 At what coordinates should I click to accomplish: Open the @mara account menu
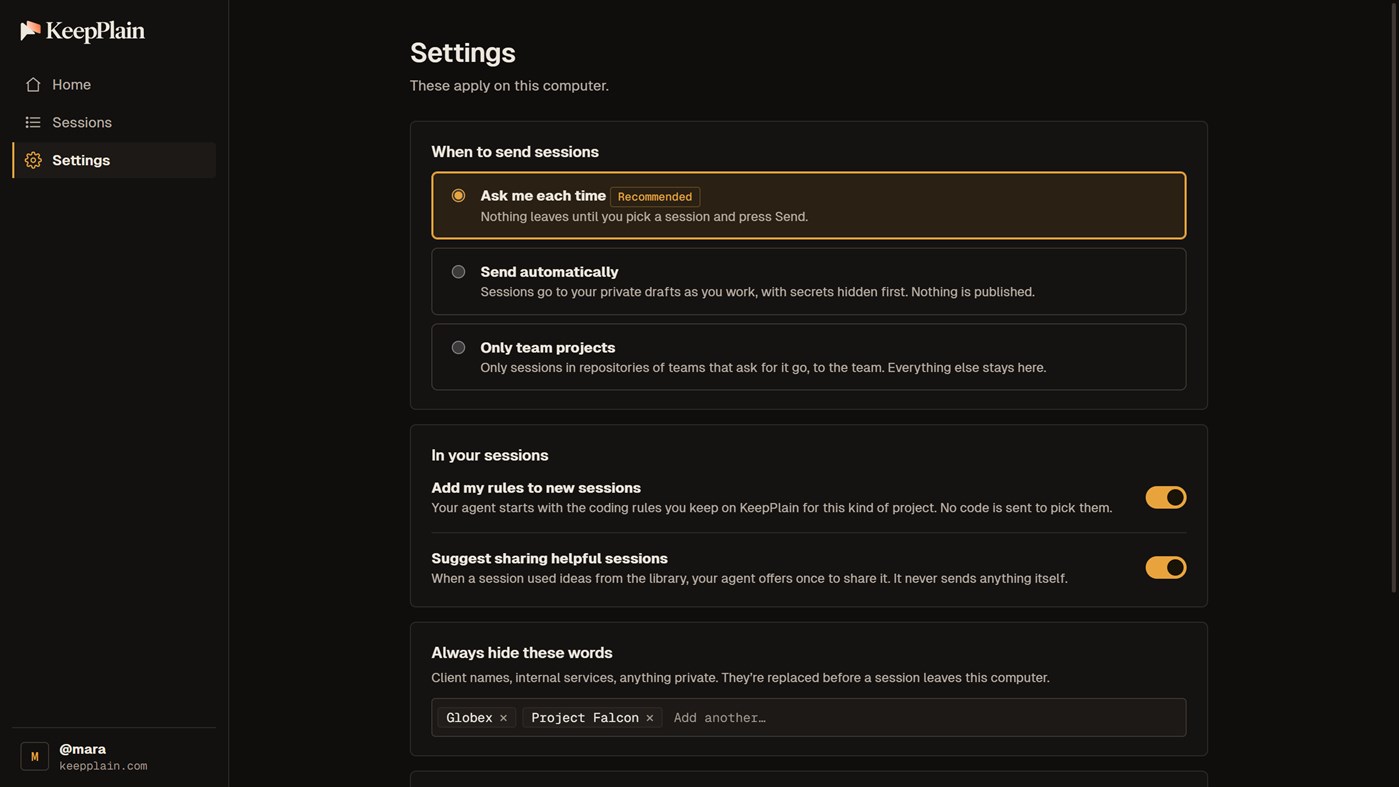(114, 757)
